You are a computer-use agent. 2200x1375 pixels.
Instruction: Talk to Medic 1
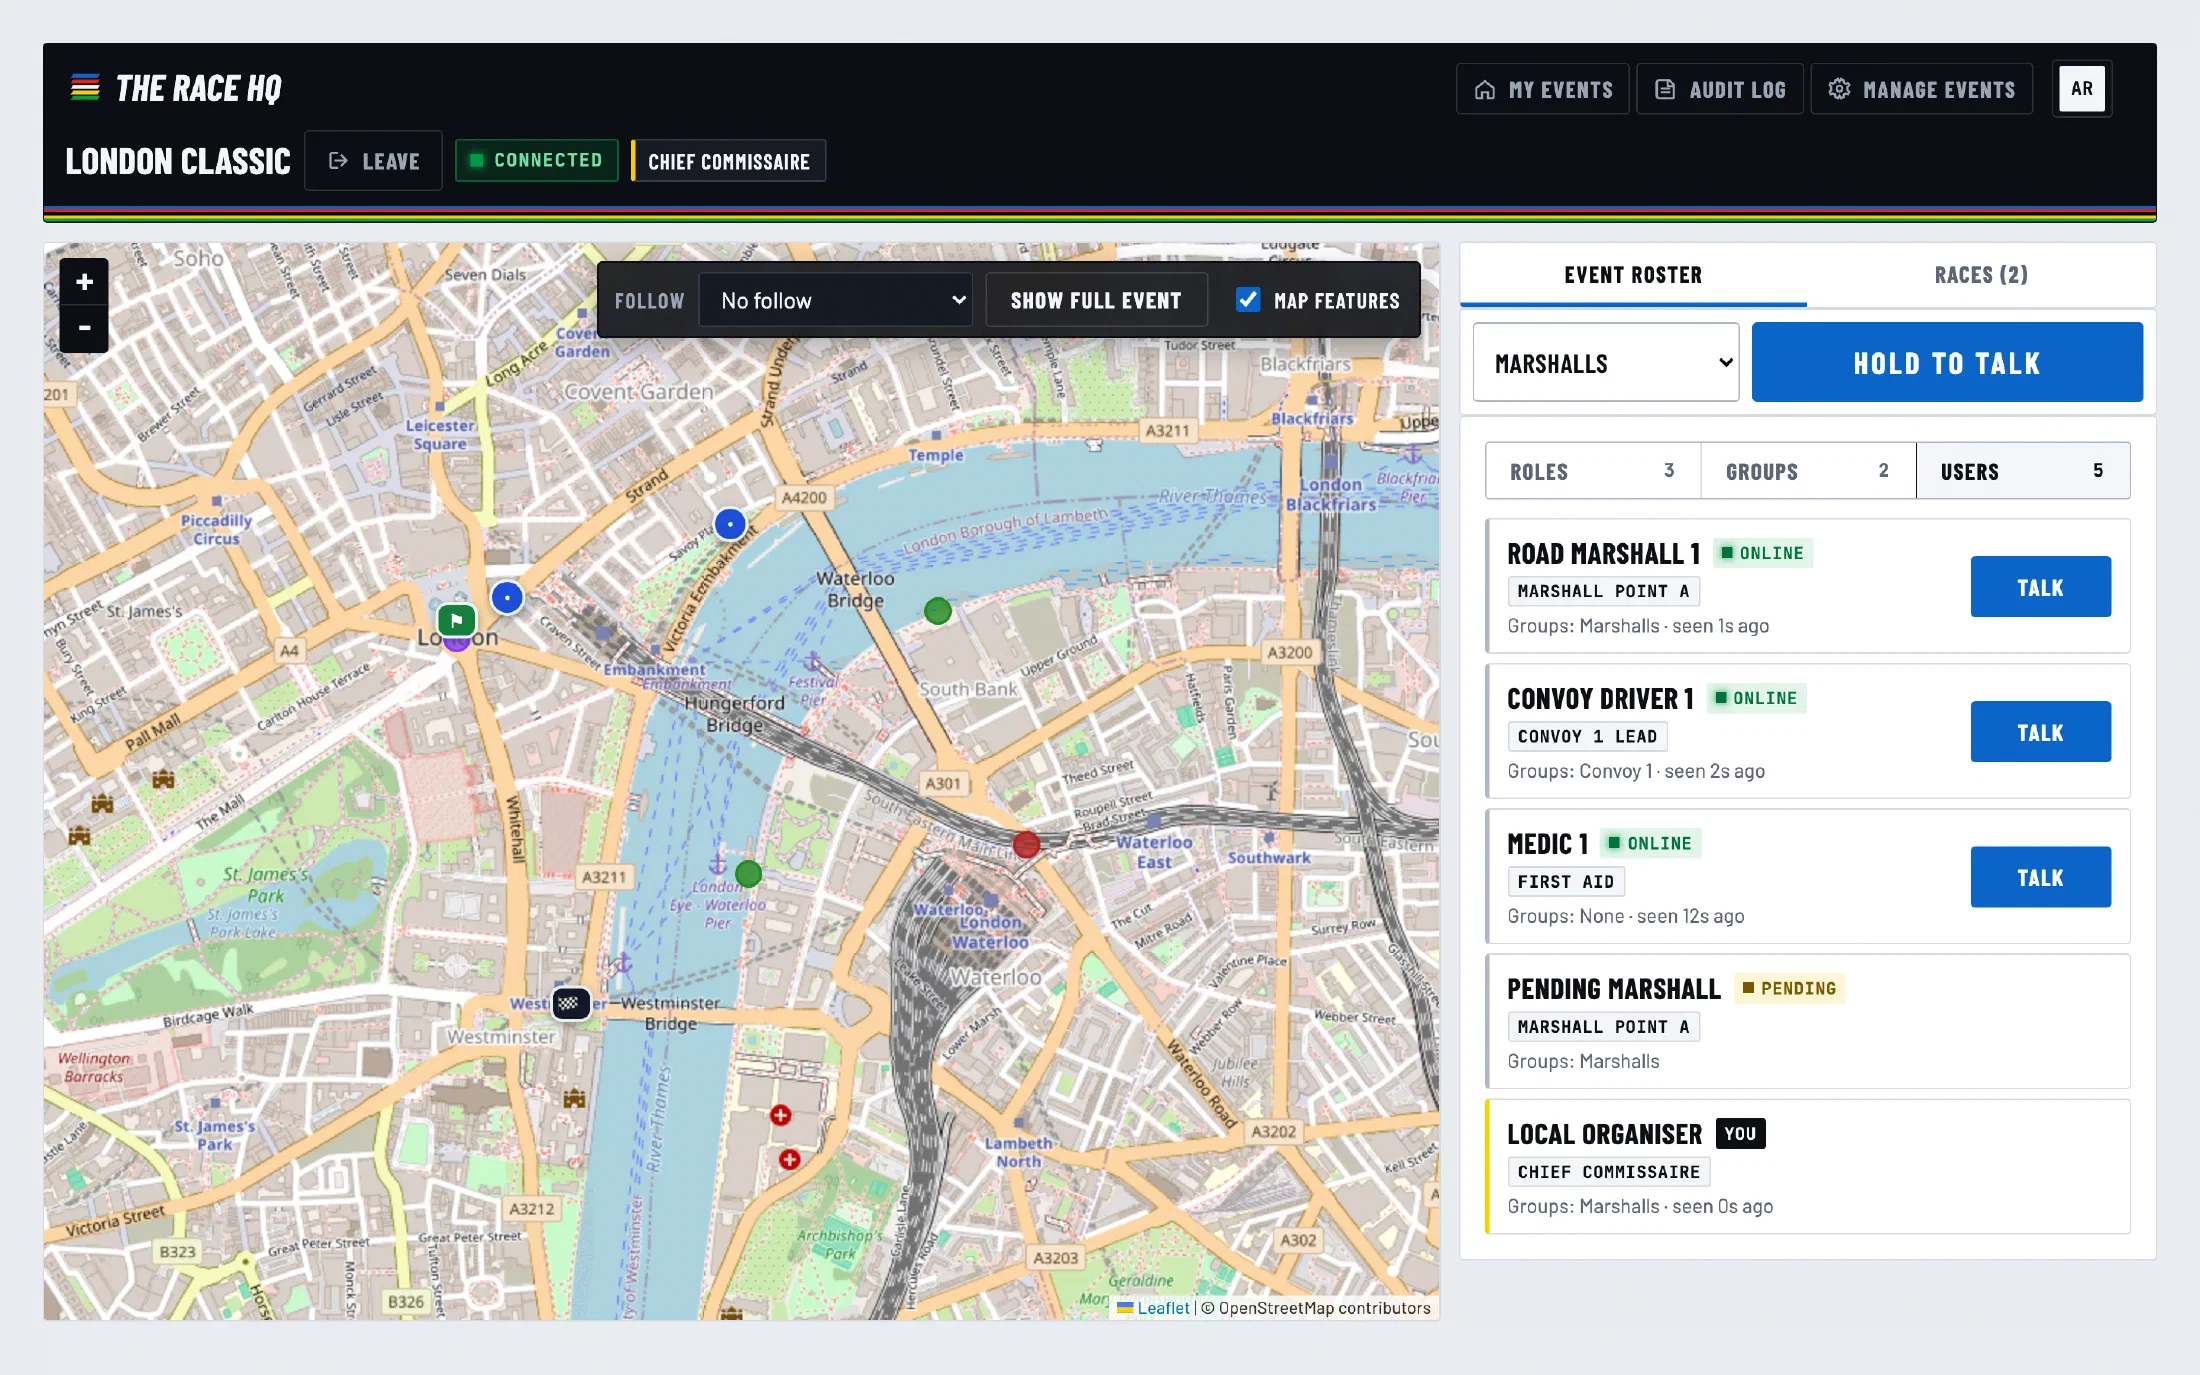pyautogui.click(x=2040, y=877)
